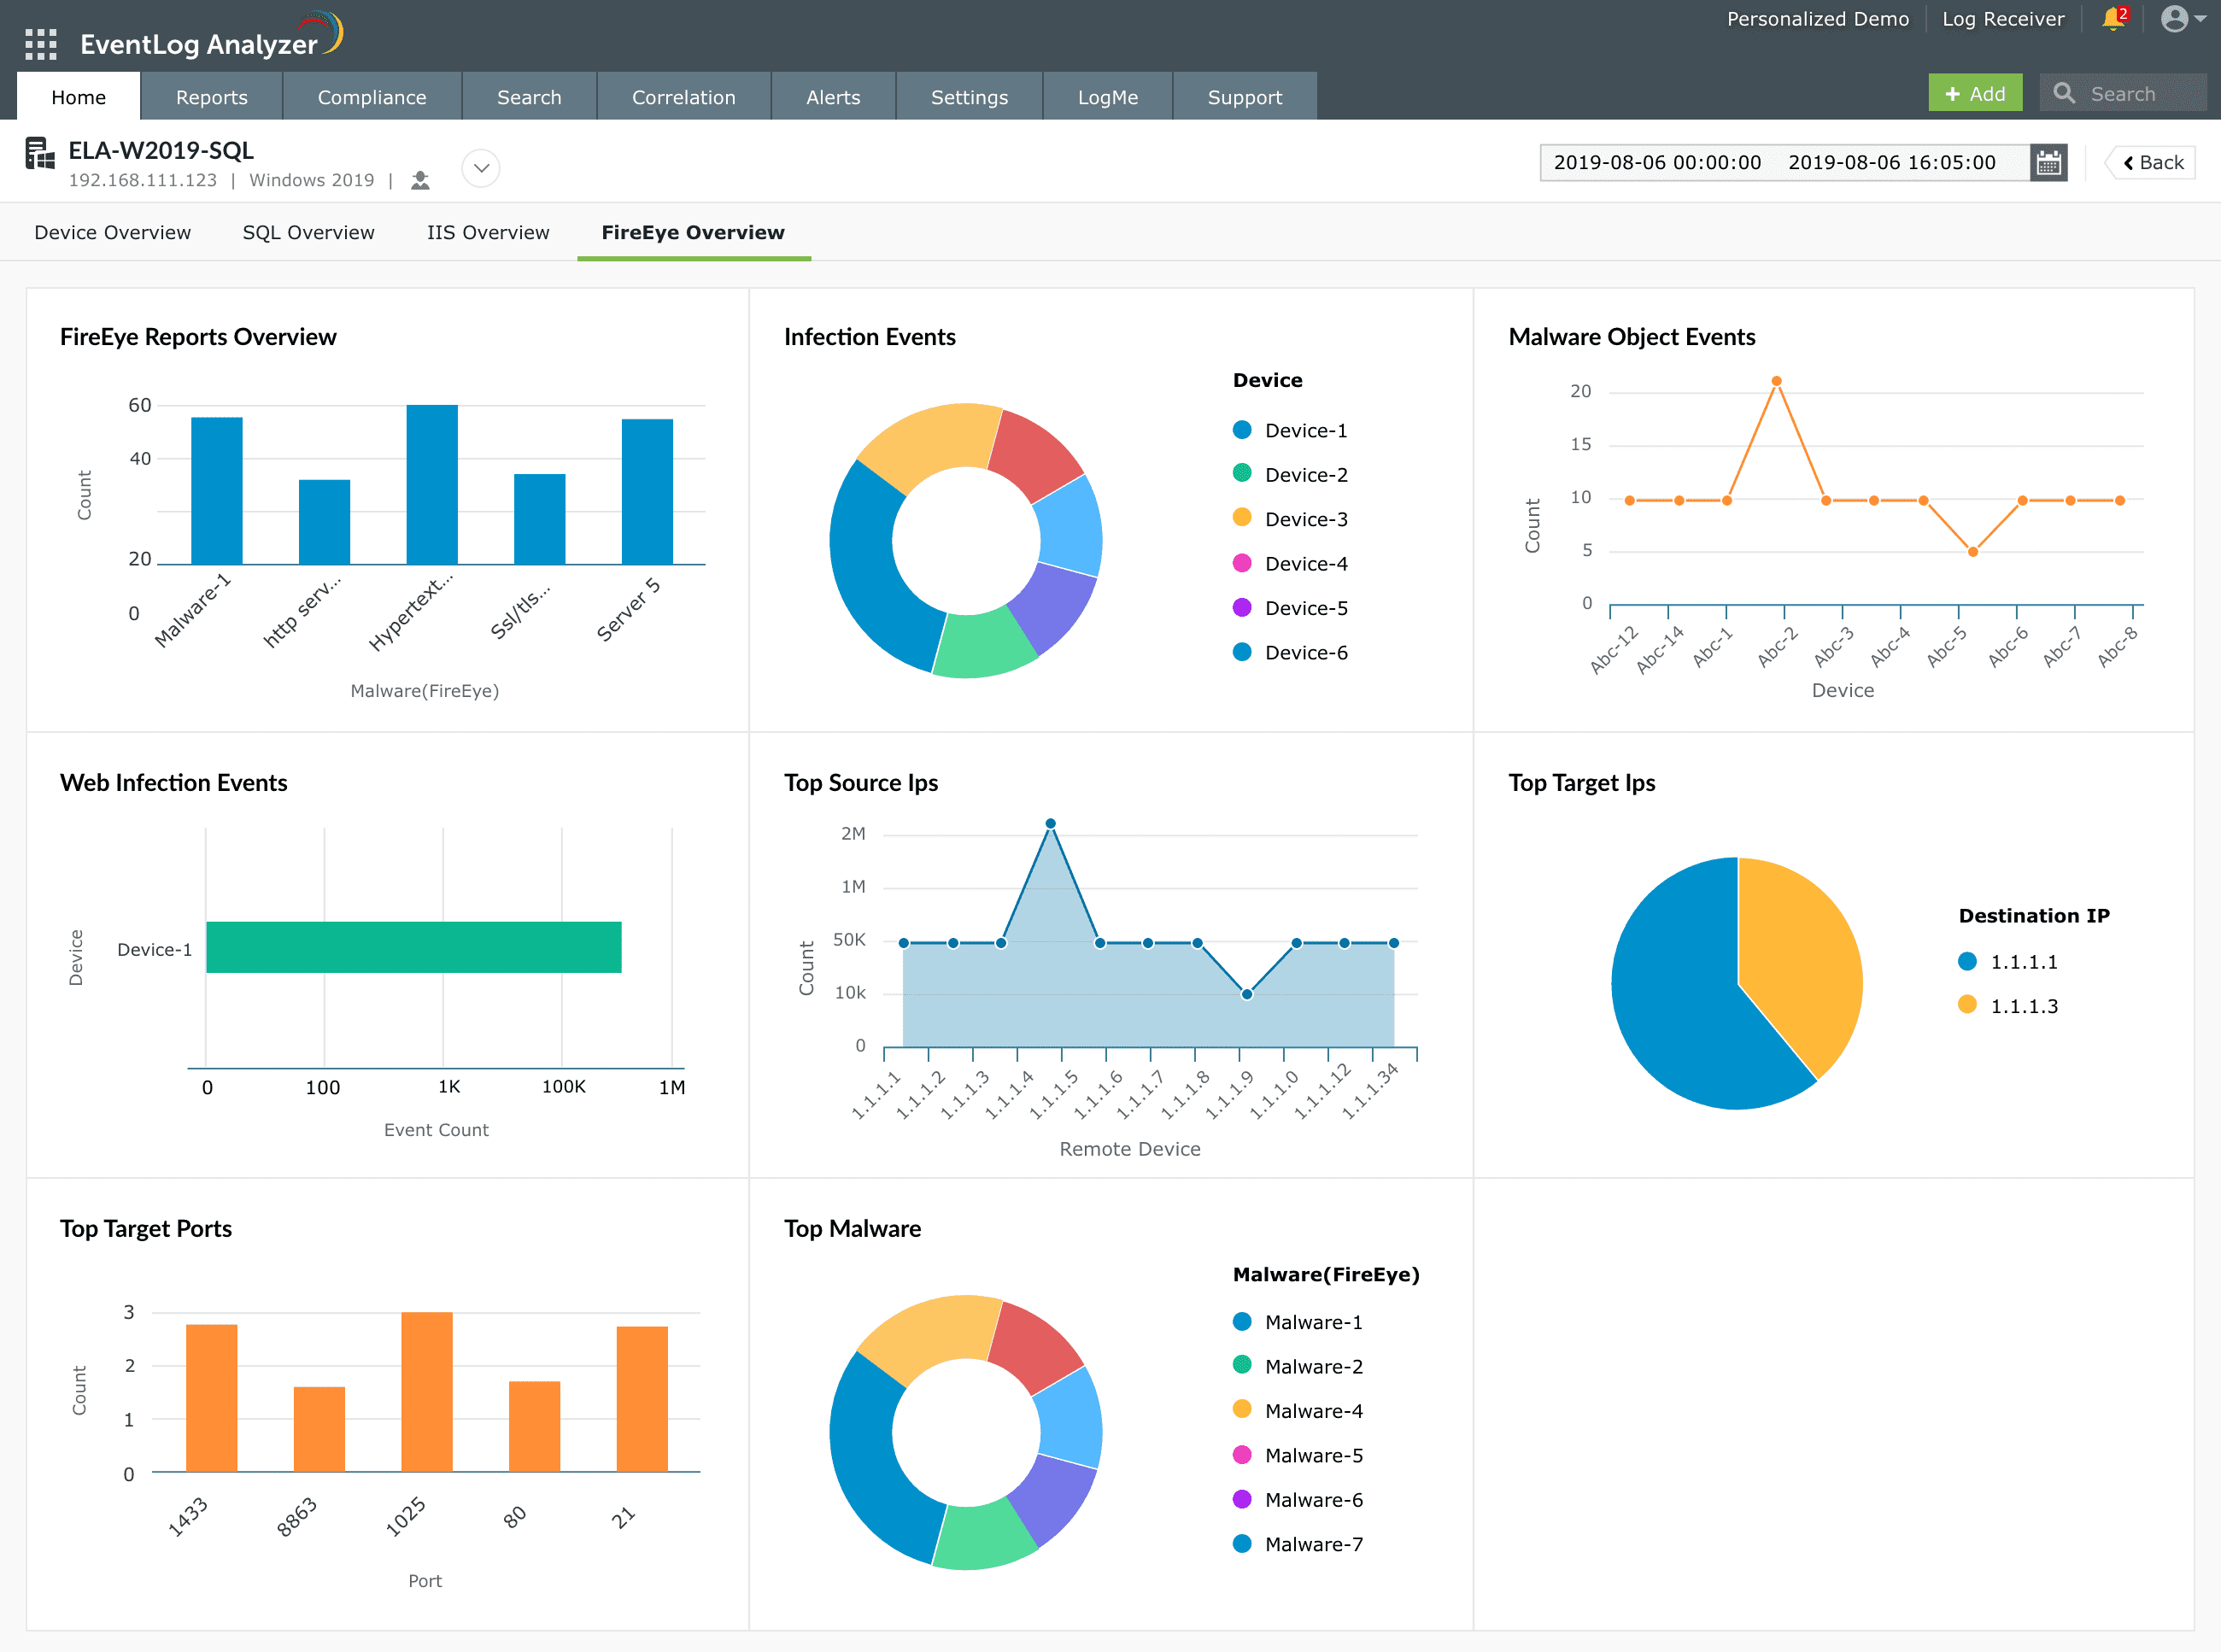Click the user icon beside Windows 2019

[x=420, y=181]
